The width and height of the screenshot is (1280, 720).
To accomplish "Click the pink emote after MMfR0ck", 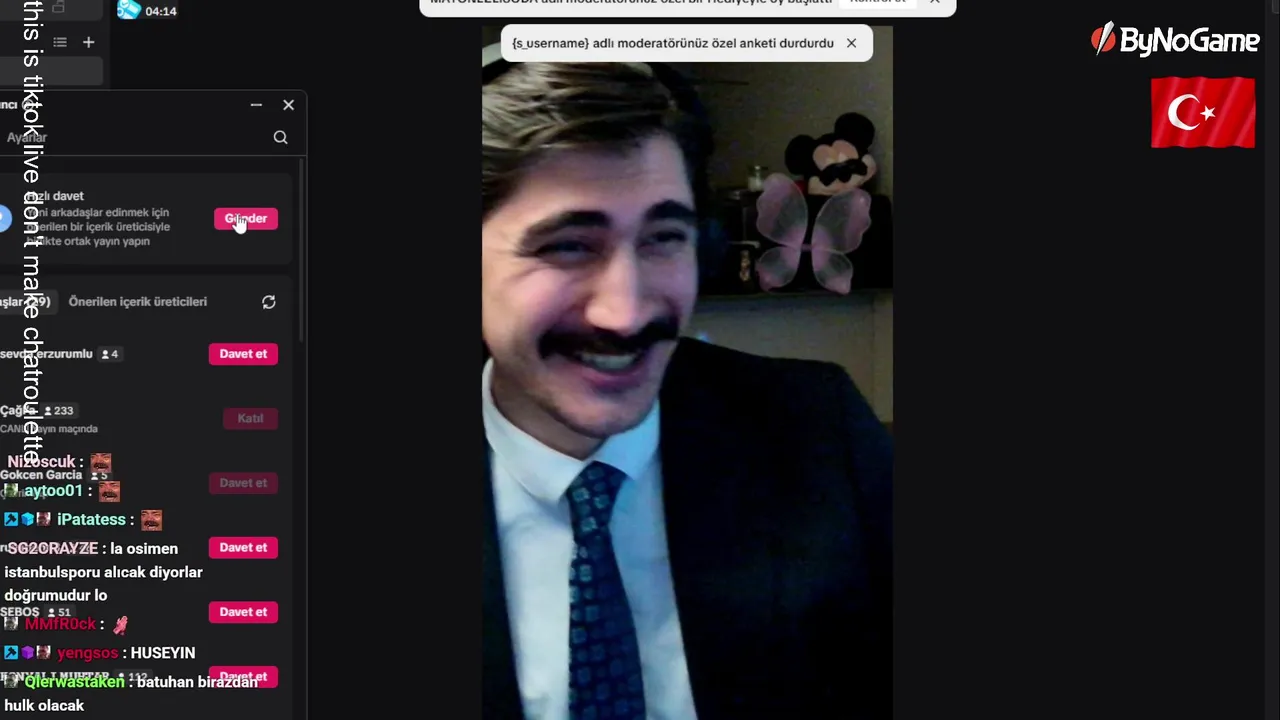I will (120, 625).
